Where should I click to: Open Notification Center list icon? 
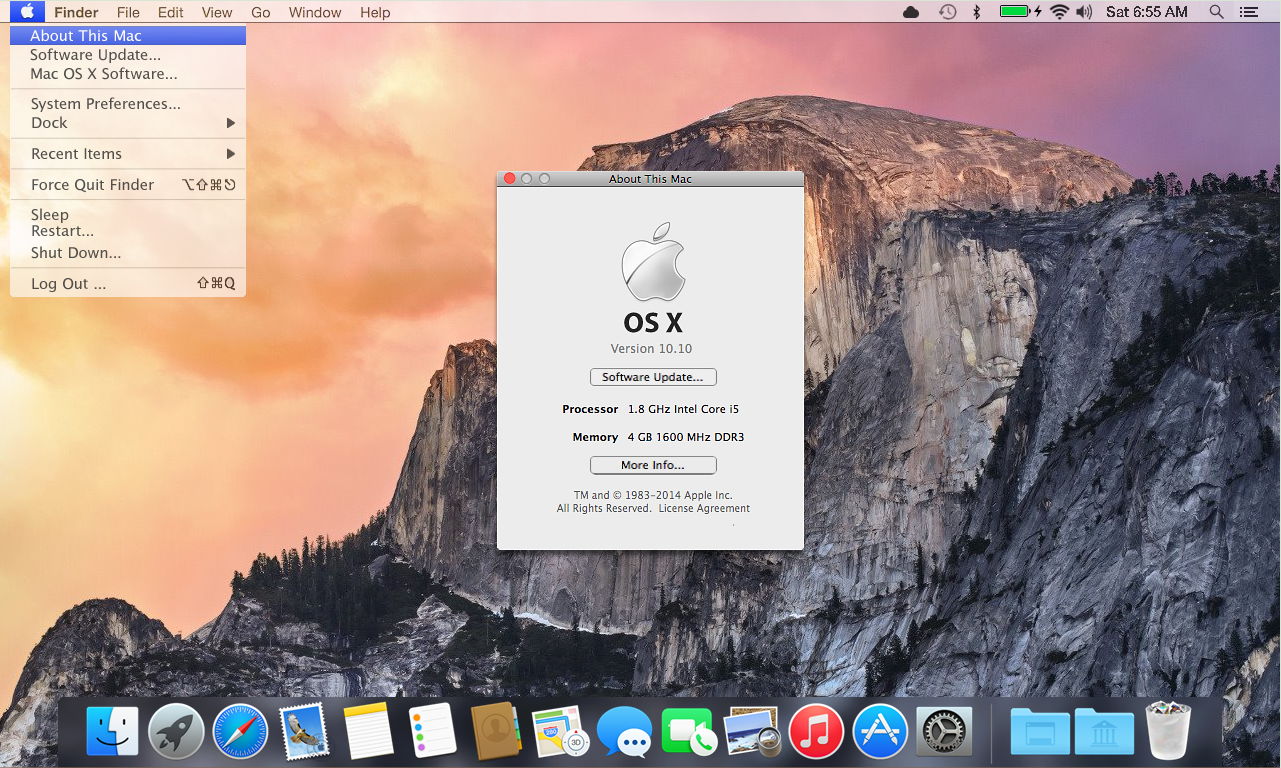tap(1247, 12)
